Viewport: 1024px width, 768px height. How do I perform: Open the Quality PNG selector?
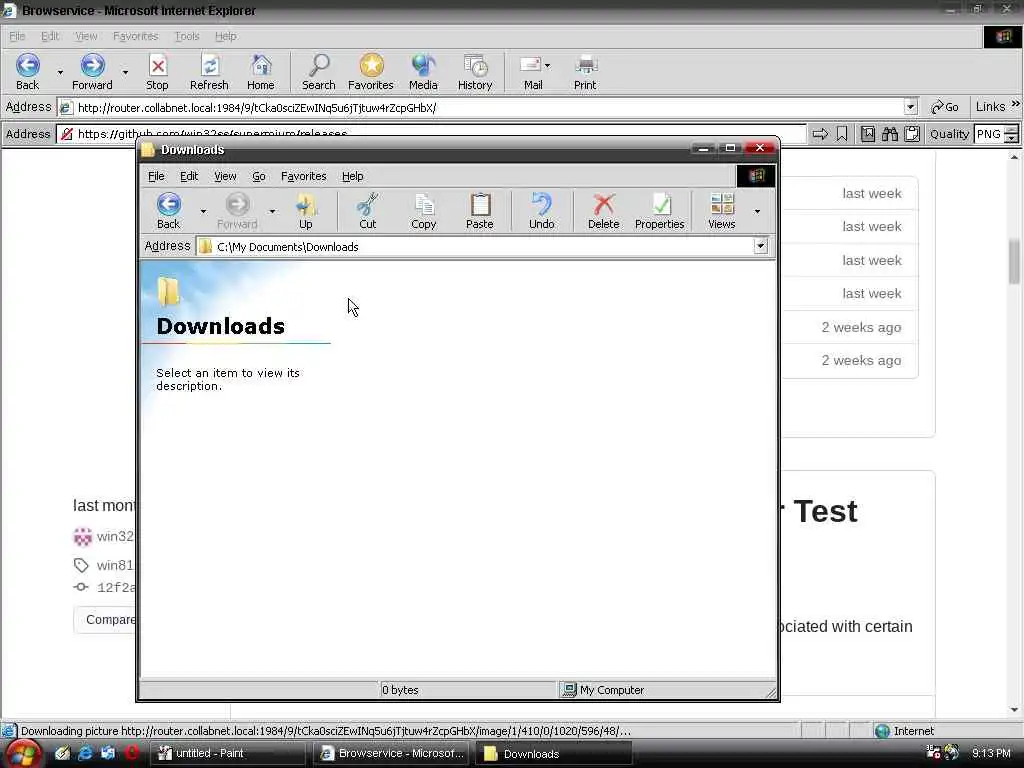(x=996, y=134)
